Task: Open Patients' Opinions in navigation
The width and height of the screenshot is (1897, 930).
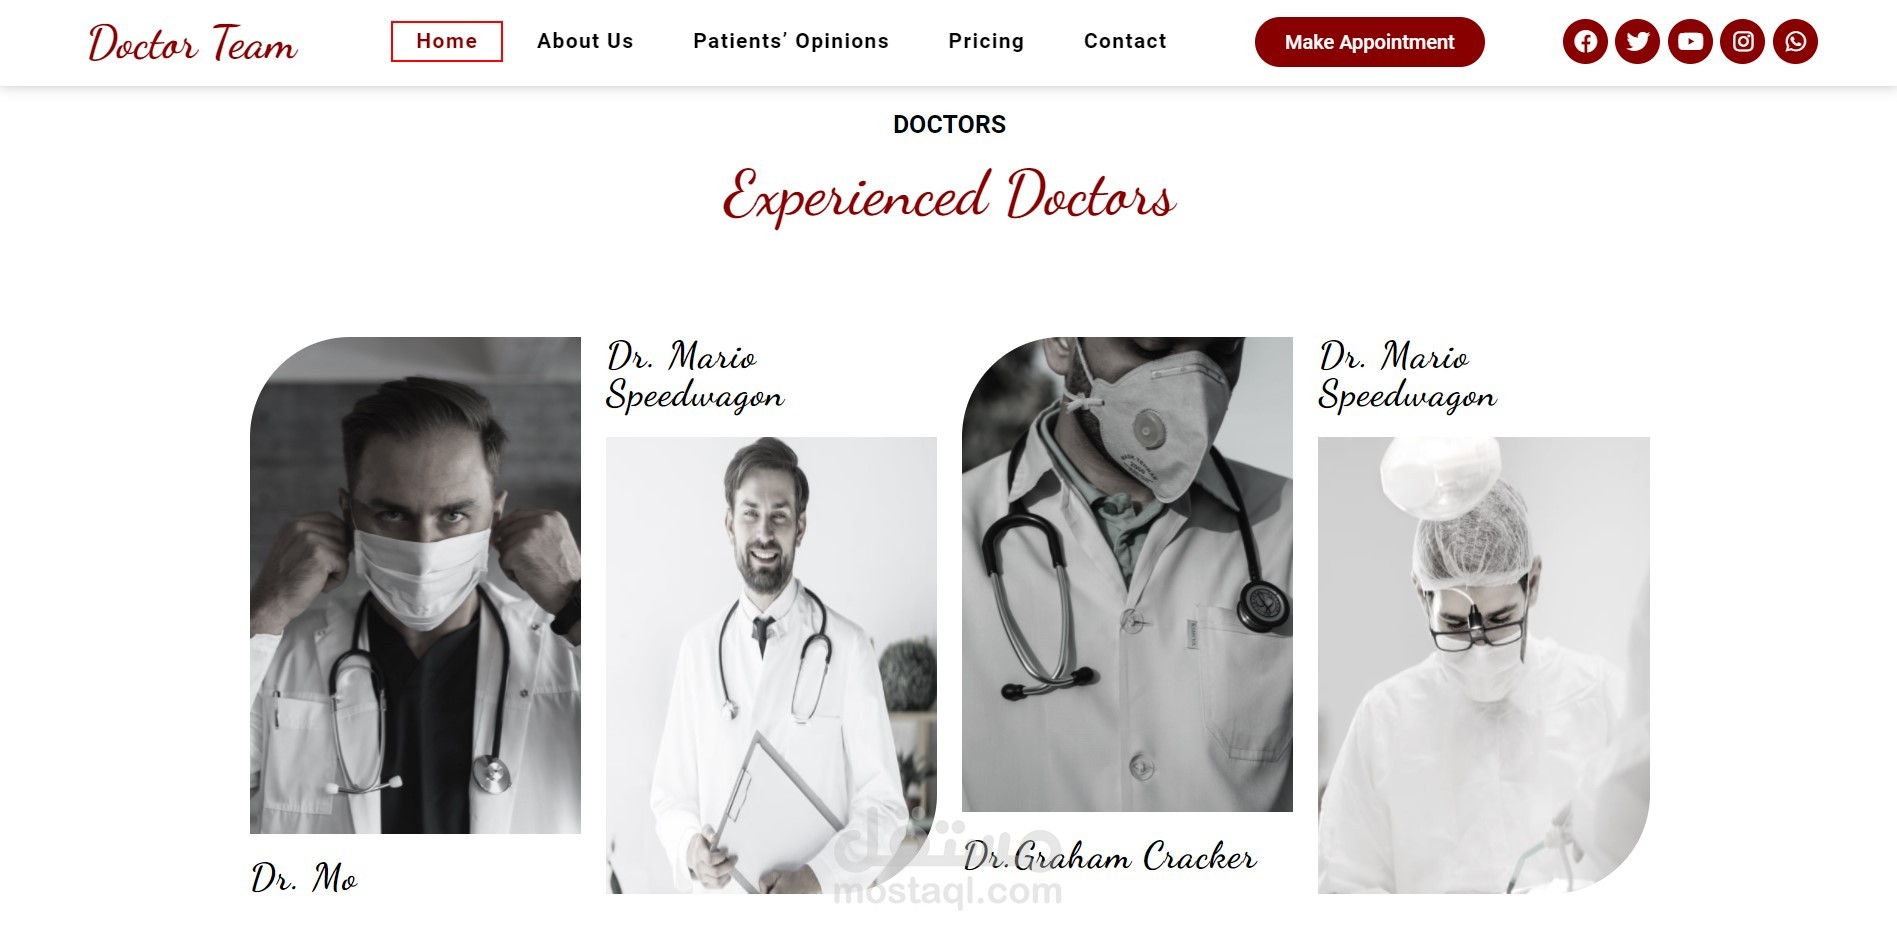Action: tap(791, 41)
